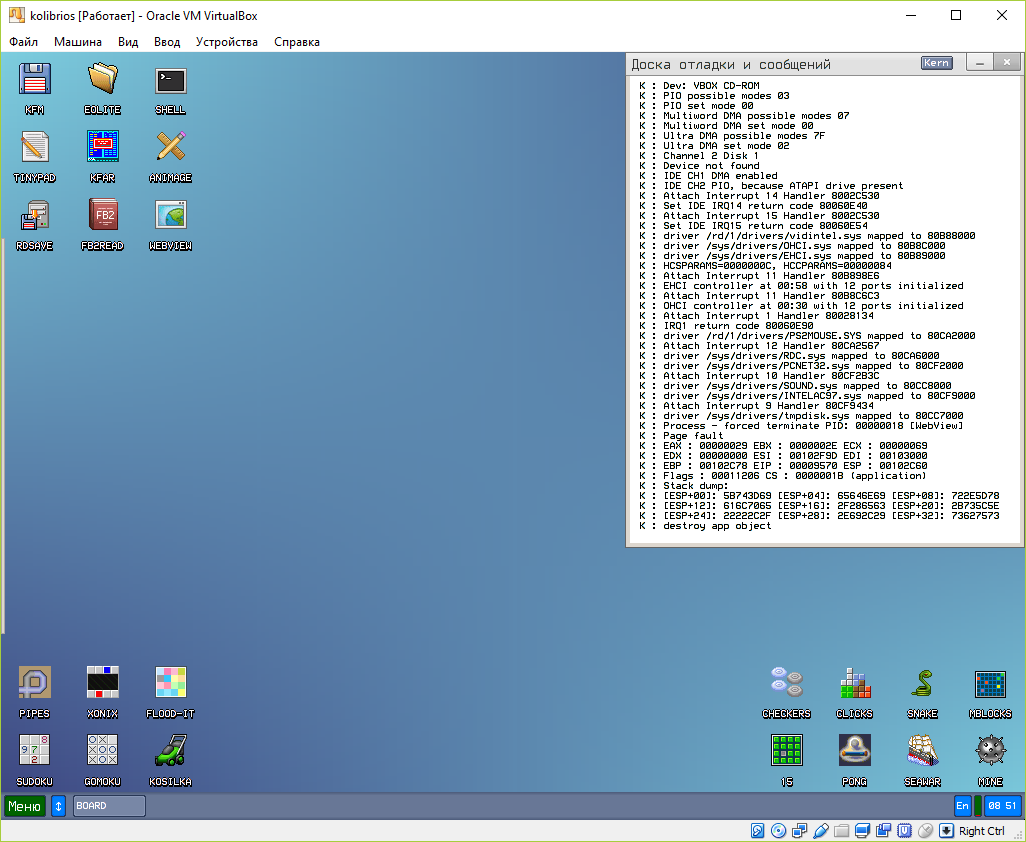Launch the TINYPAD text editor icon
This screenshot has height=842, width=1026.
point(35,148)
